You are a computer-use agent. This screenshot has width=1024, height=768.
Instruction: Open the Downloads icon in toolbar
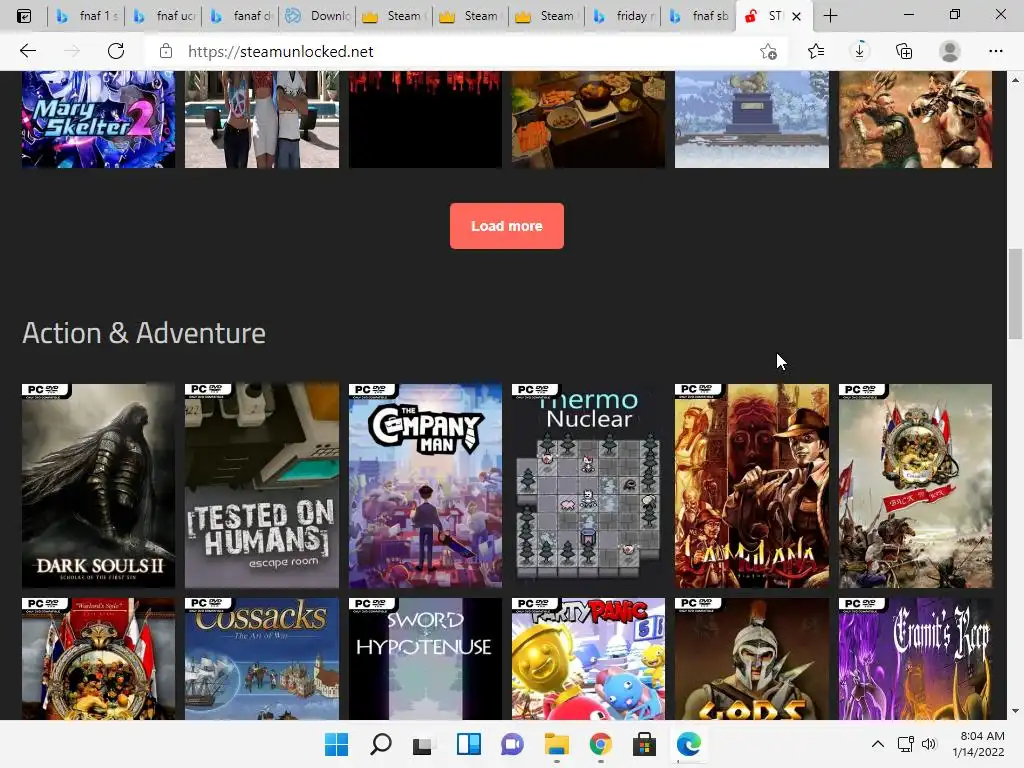click(859, 51)
